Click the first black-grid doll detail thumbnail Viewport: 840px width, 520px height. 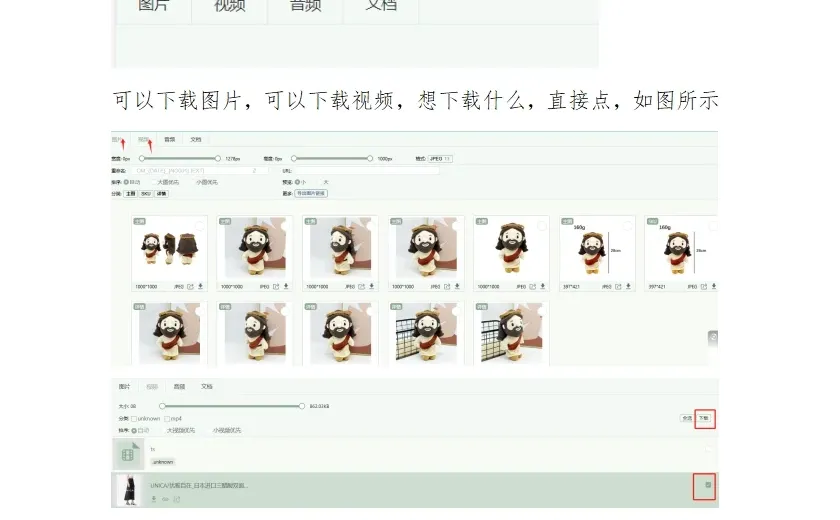426,334
